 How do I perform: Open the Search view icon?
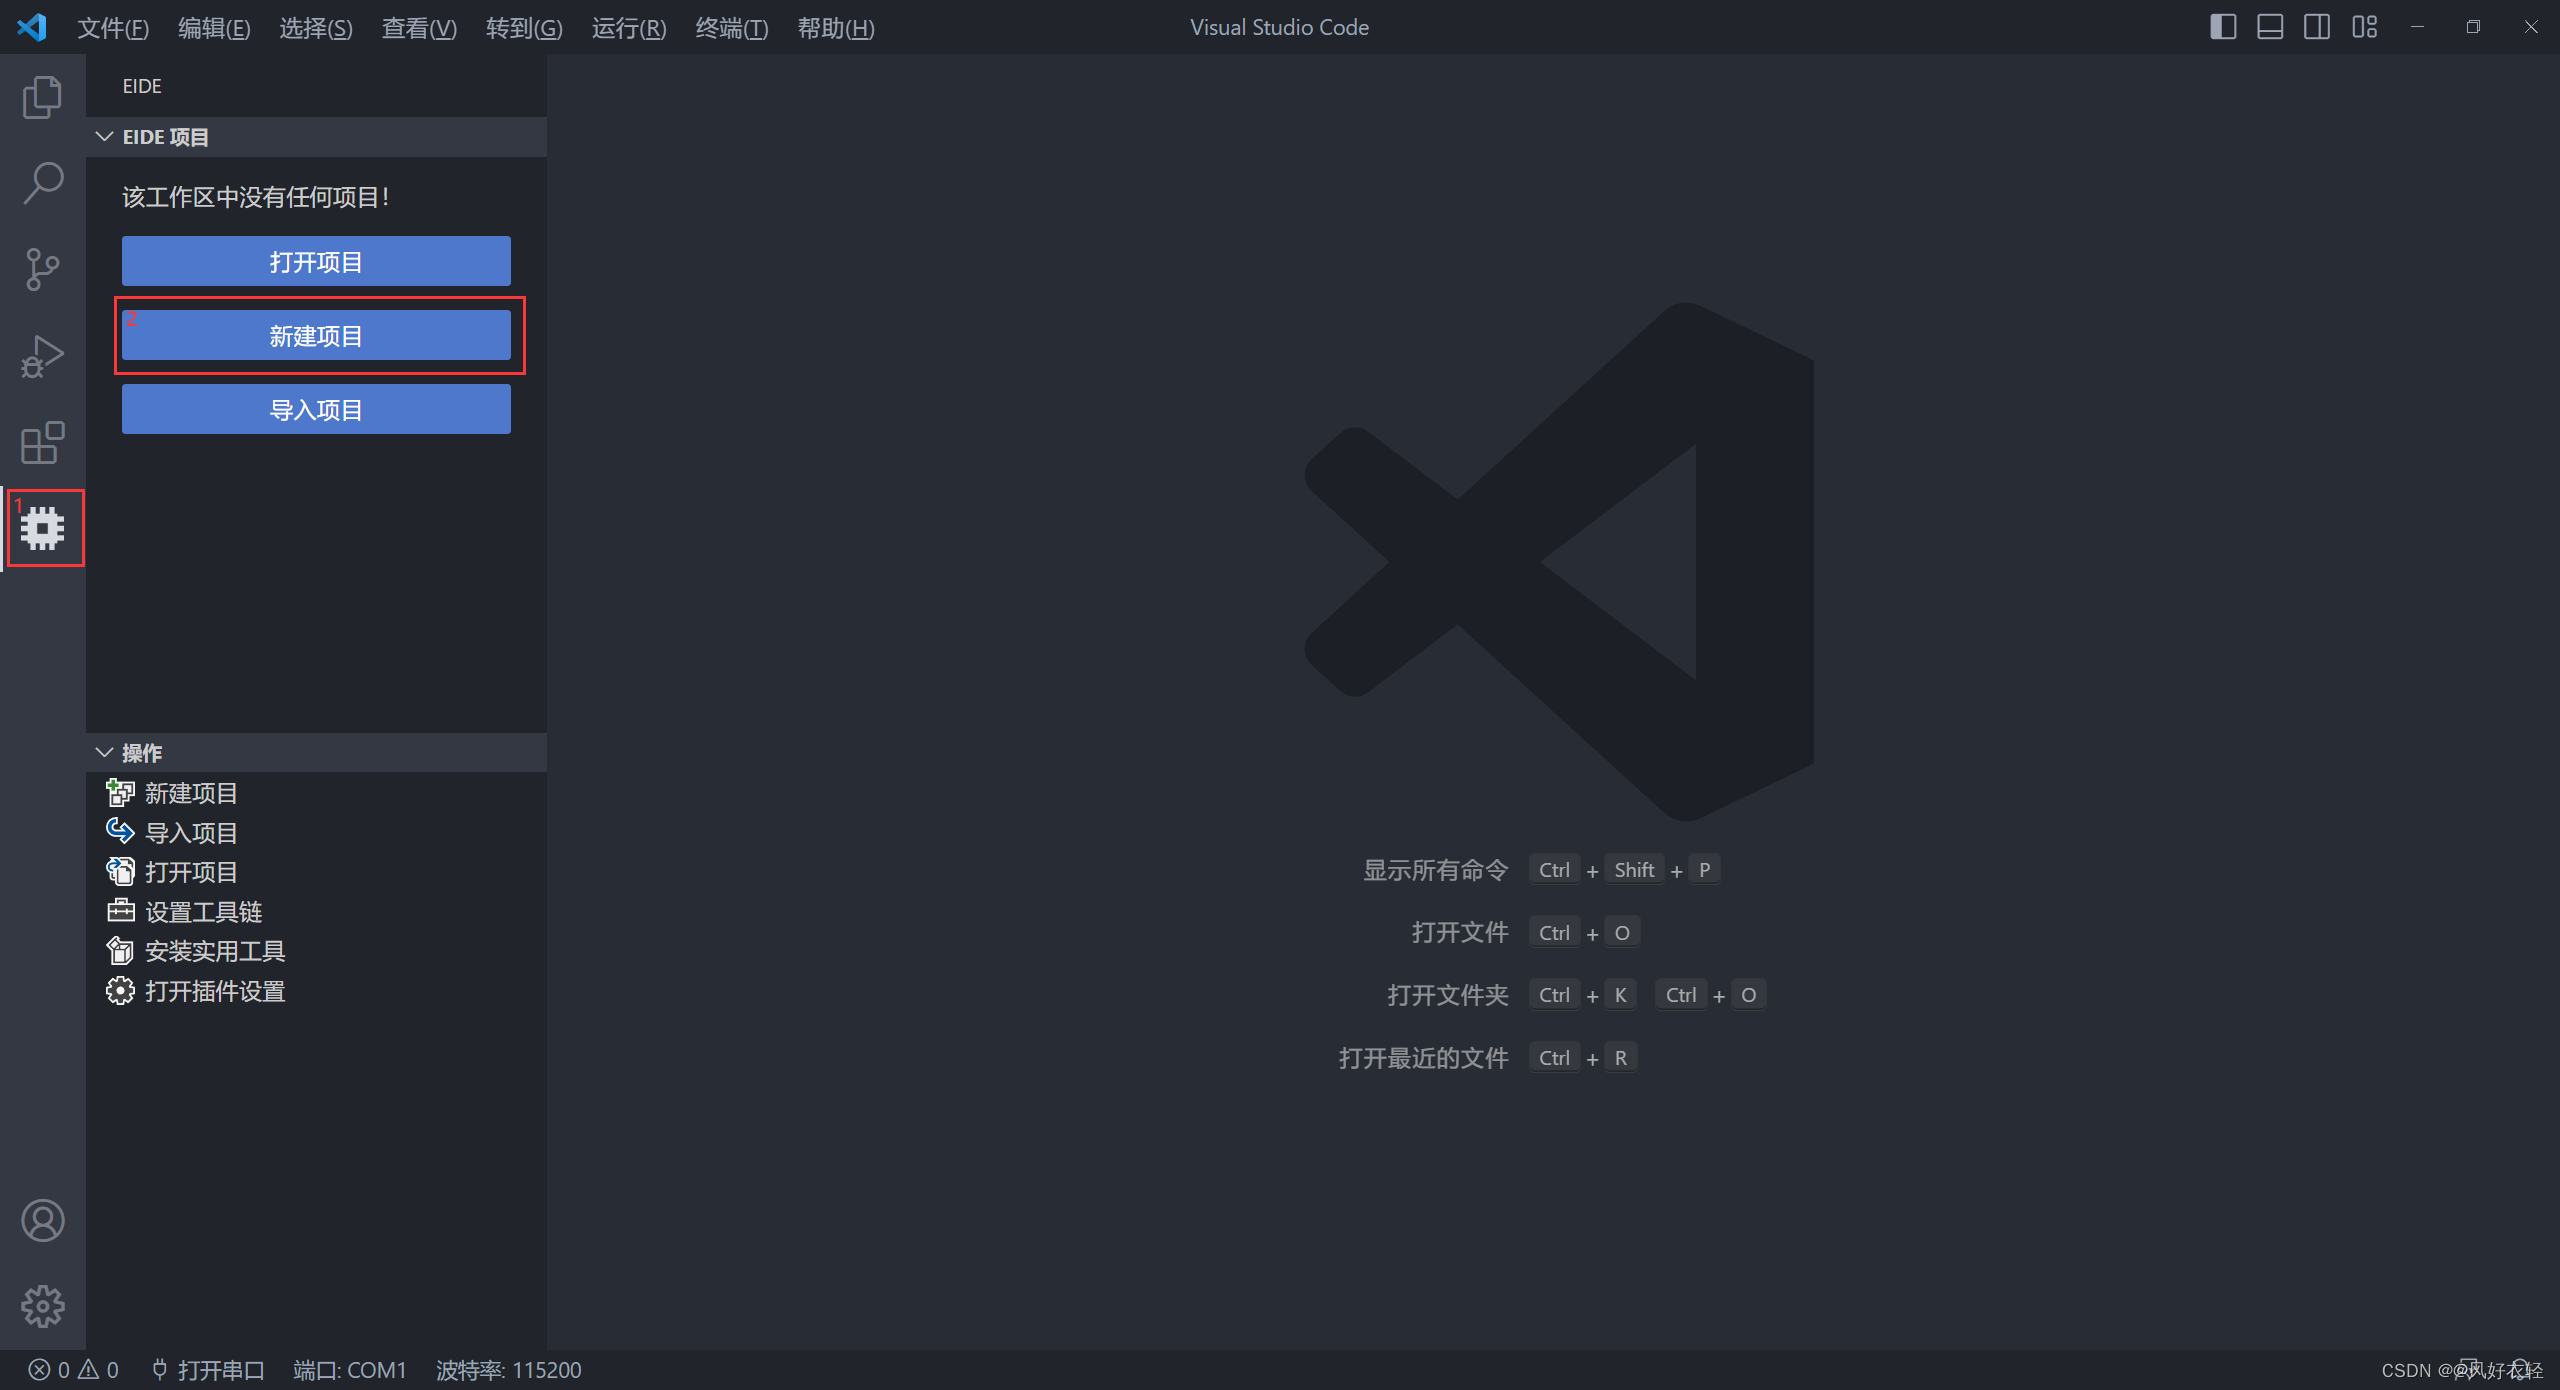[x=42, y=184]
